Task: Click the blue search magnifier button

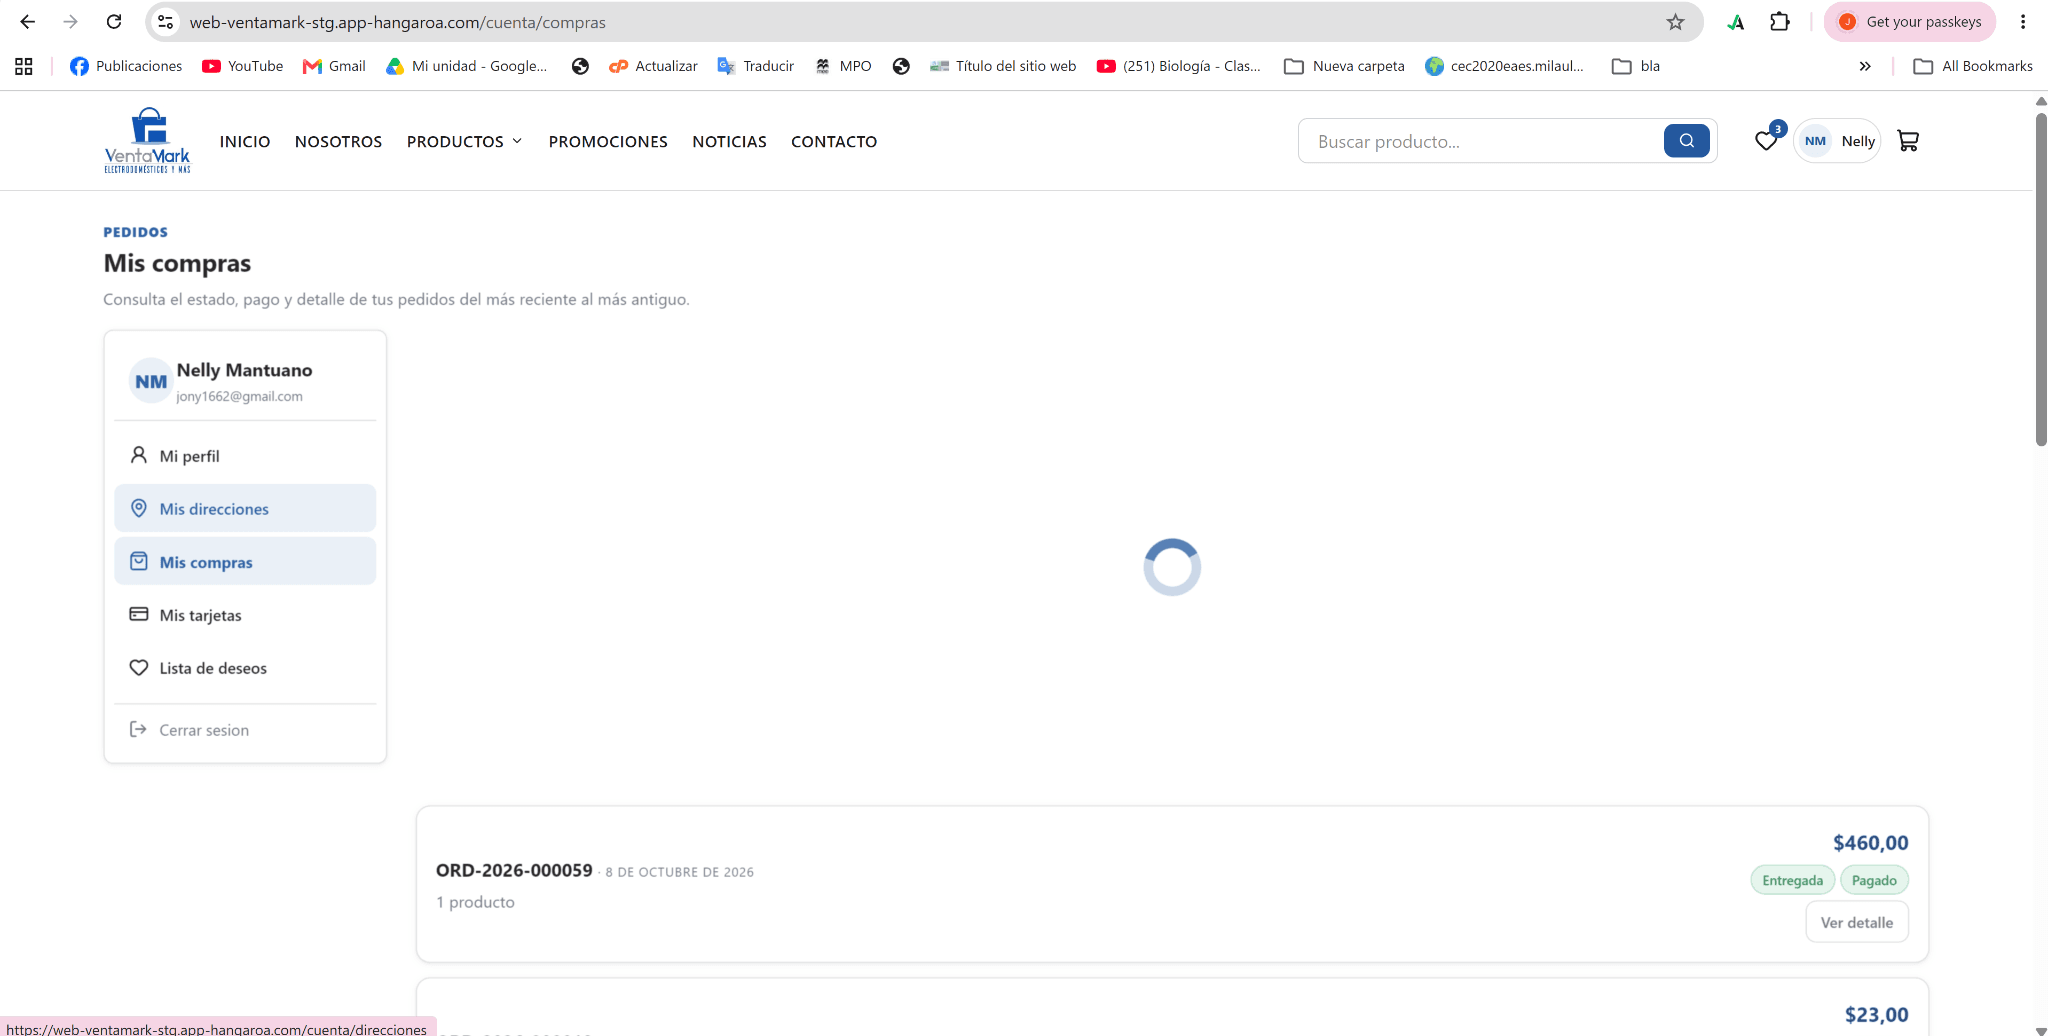Action: click(x=1687, y=141)
